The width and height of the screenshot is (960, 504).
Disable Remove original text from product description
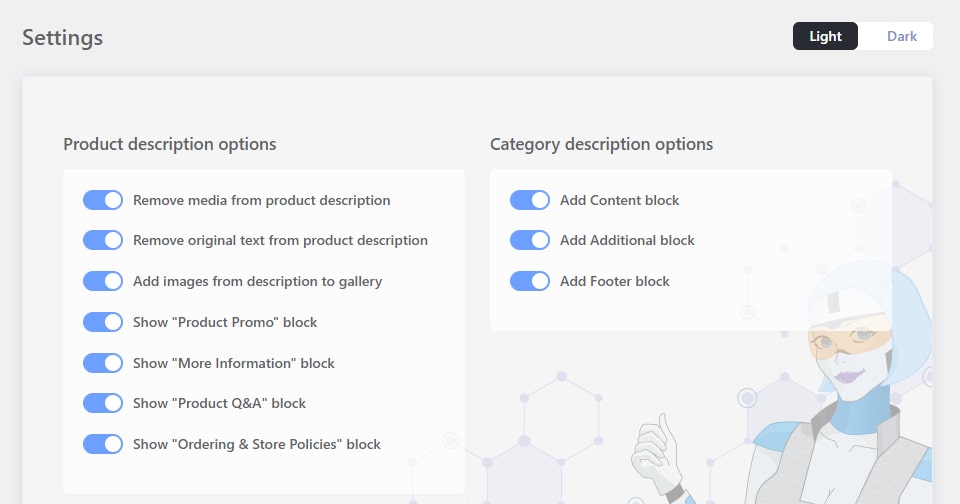tap(103, 240)
